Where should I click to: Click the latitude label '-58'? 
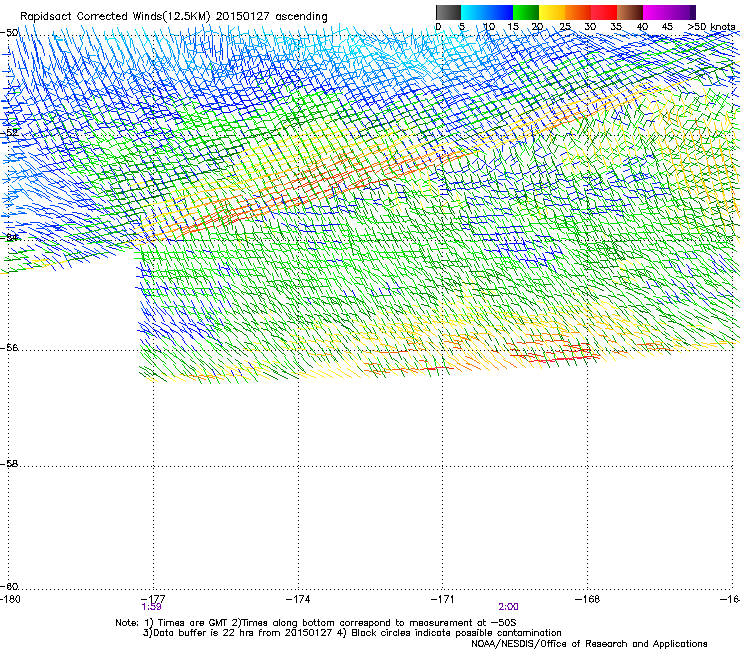coord(9,464)
